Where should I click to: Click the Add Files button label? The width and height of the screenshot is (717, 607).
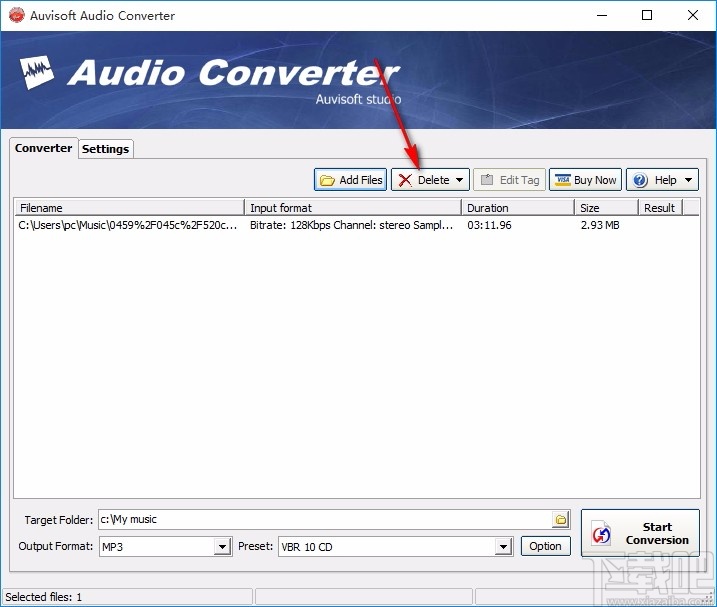pyautogui.click(x=361, y=180)
